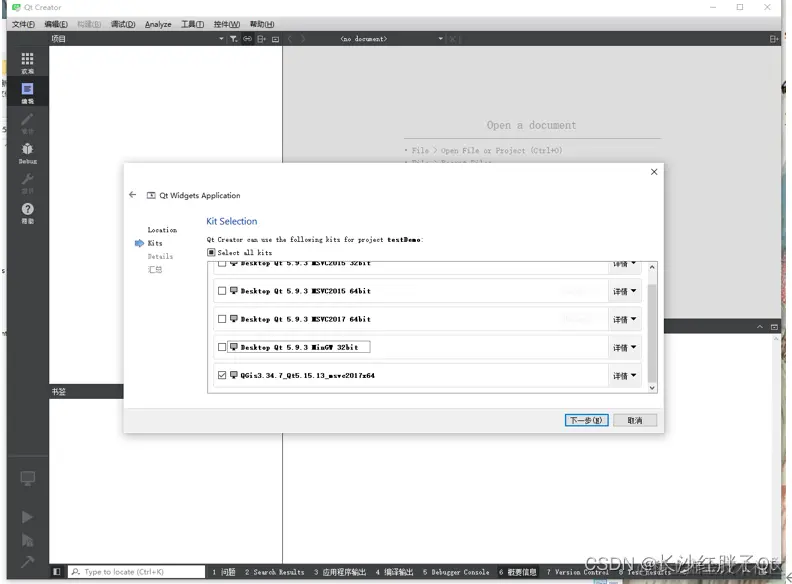Check Desktop Qt 5.9.3 MinGW 32bit kit
The image size is (792, 584).
tap(222, 347)
